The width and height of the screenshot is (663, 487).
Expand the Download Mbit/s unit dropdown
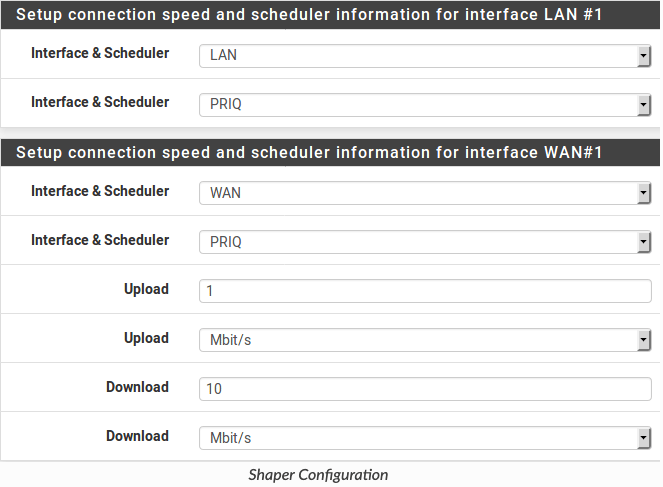coord(425,438)
